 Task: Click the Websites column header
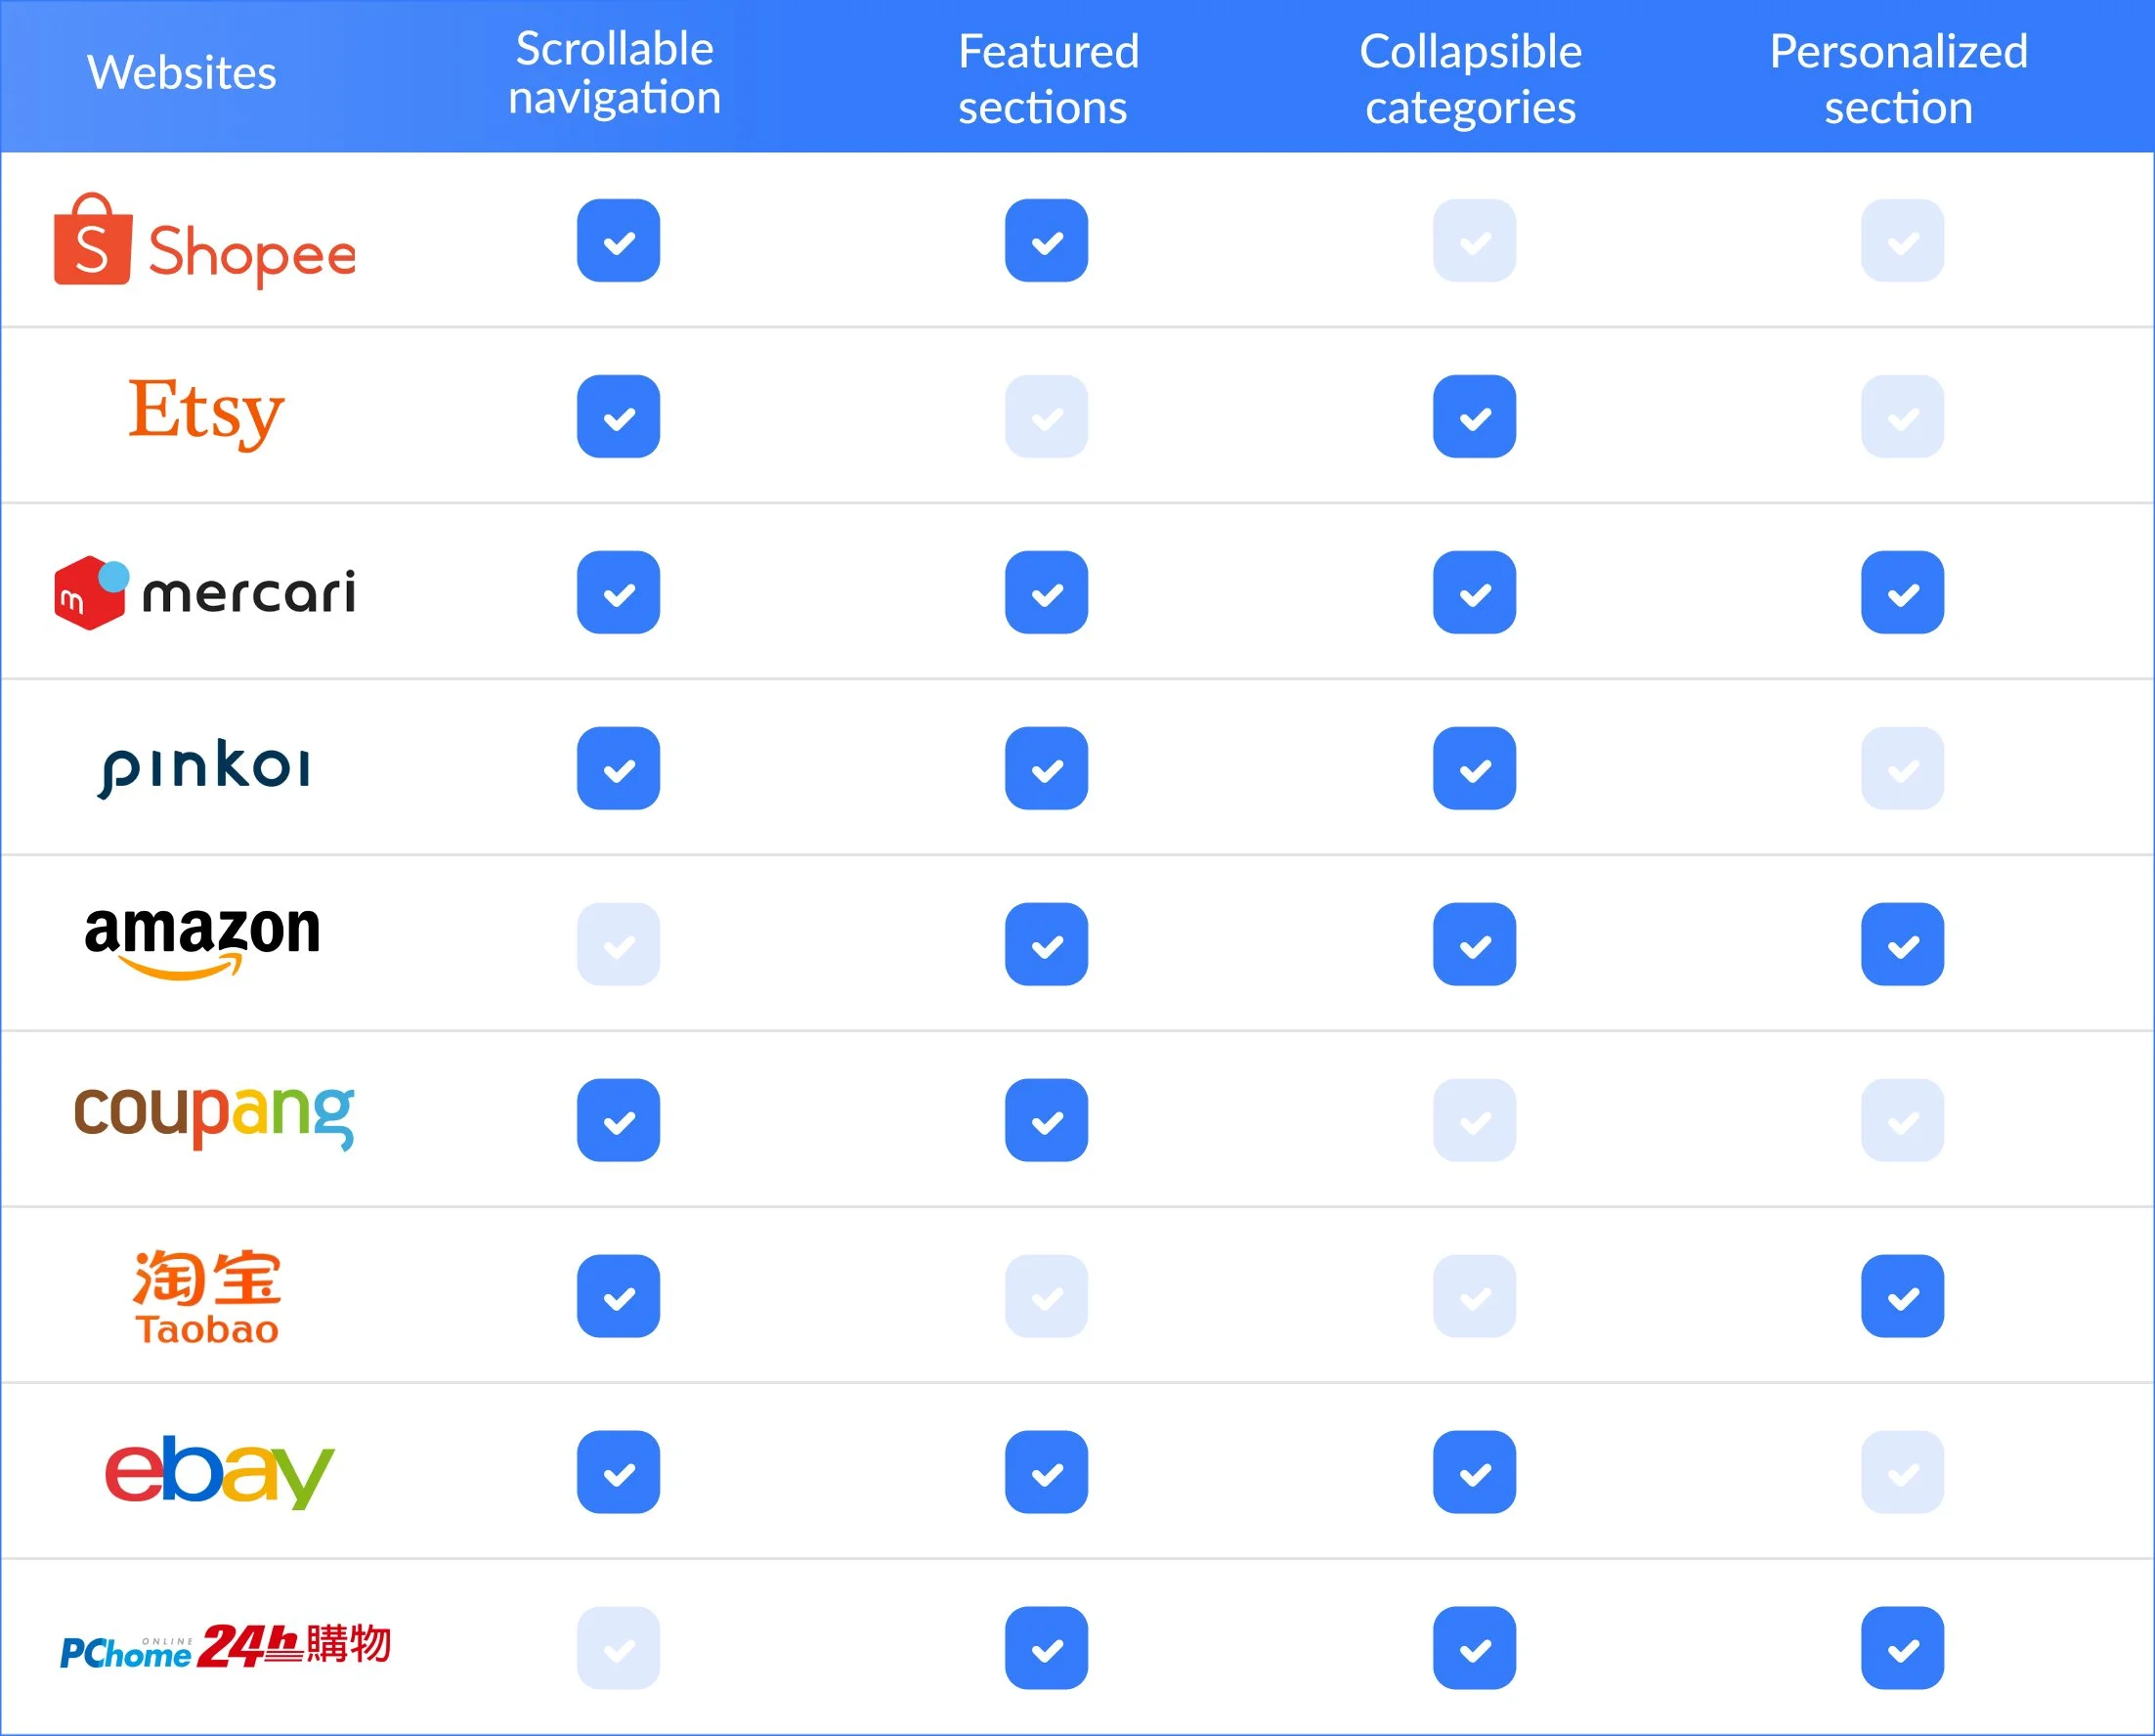click(x=182, y=73)
